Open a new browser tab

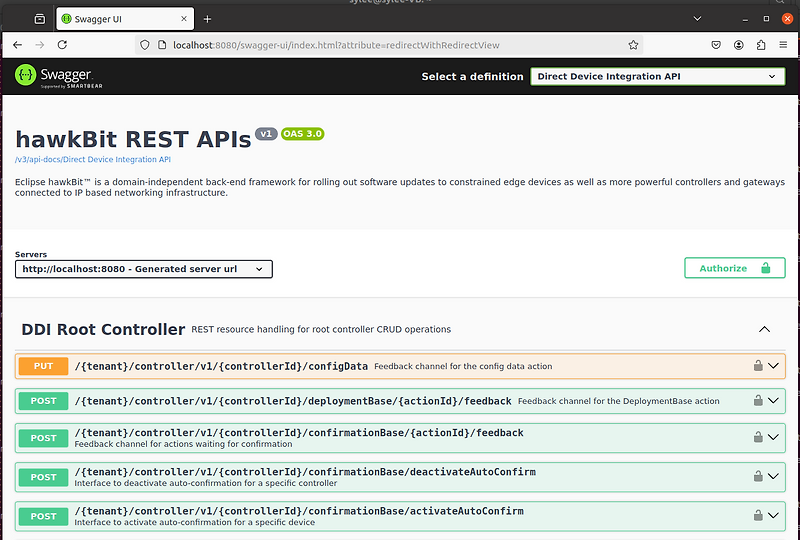[x=208, y=19]
